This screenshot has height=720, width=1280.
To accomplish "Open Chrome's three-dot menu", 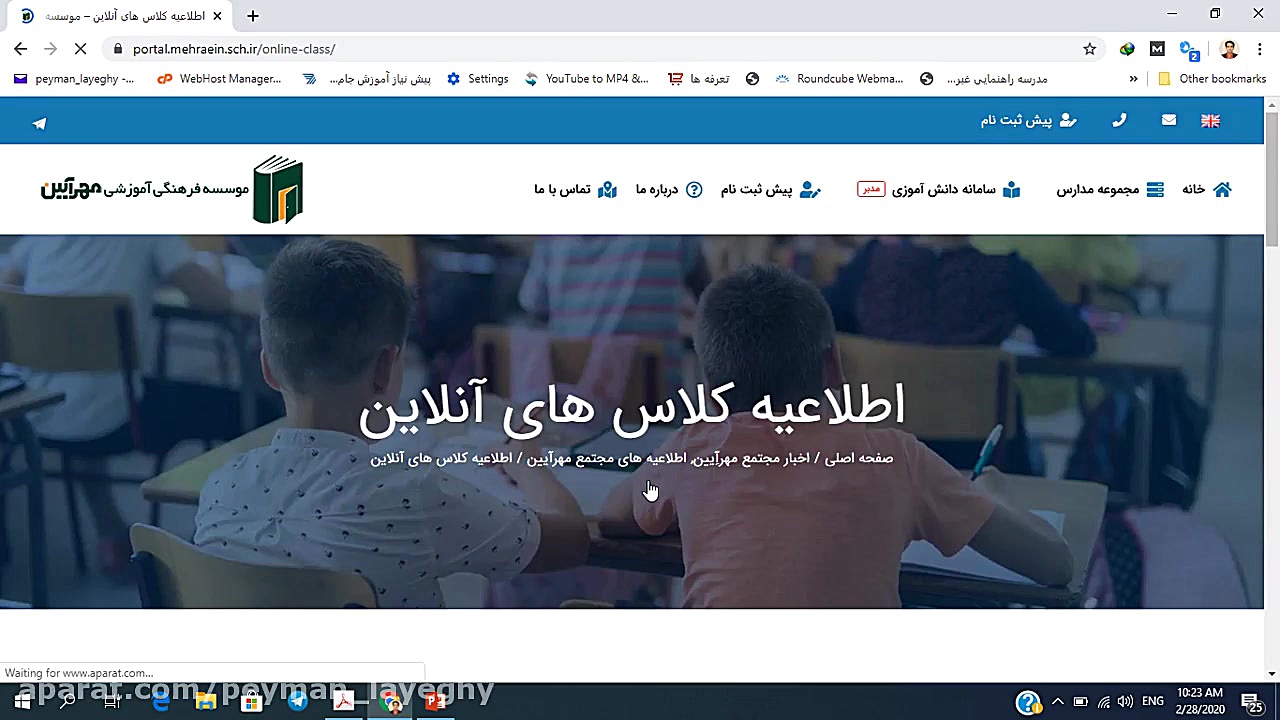I will coord(1259,48).
